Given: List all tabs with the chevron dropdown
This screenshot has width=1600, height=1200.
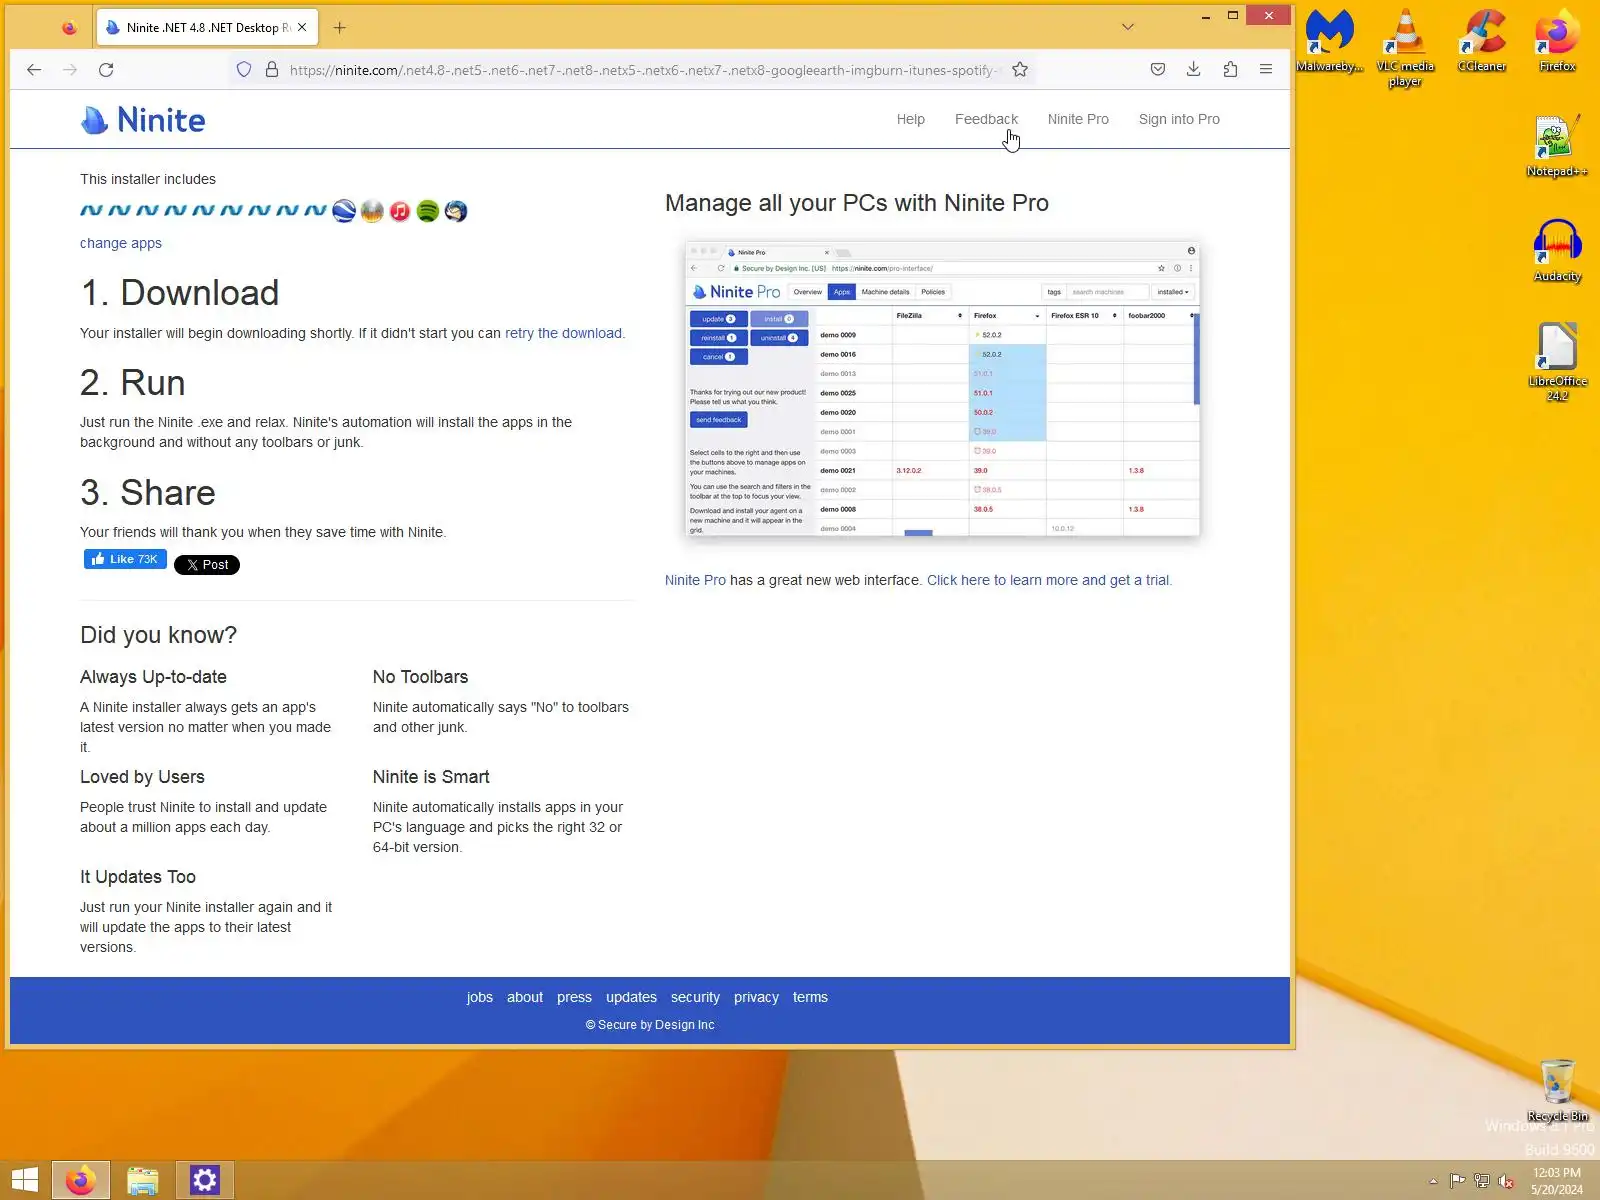Looking at the screenshot, I should click(1128, 27).
